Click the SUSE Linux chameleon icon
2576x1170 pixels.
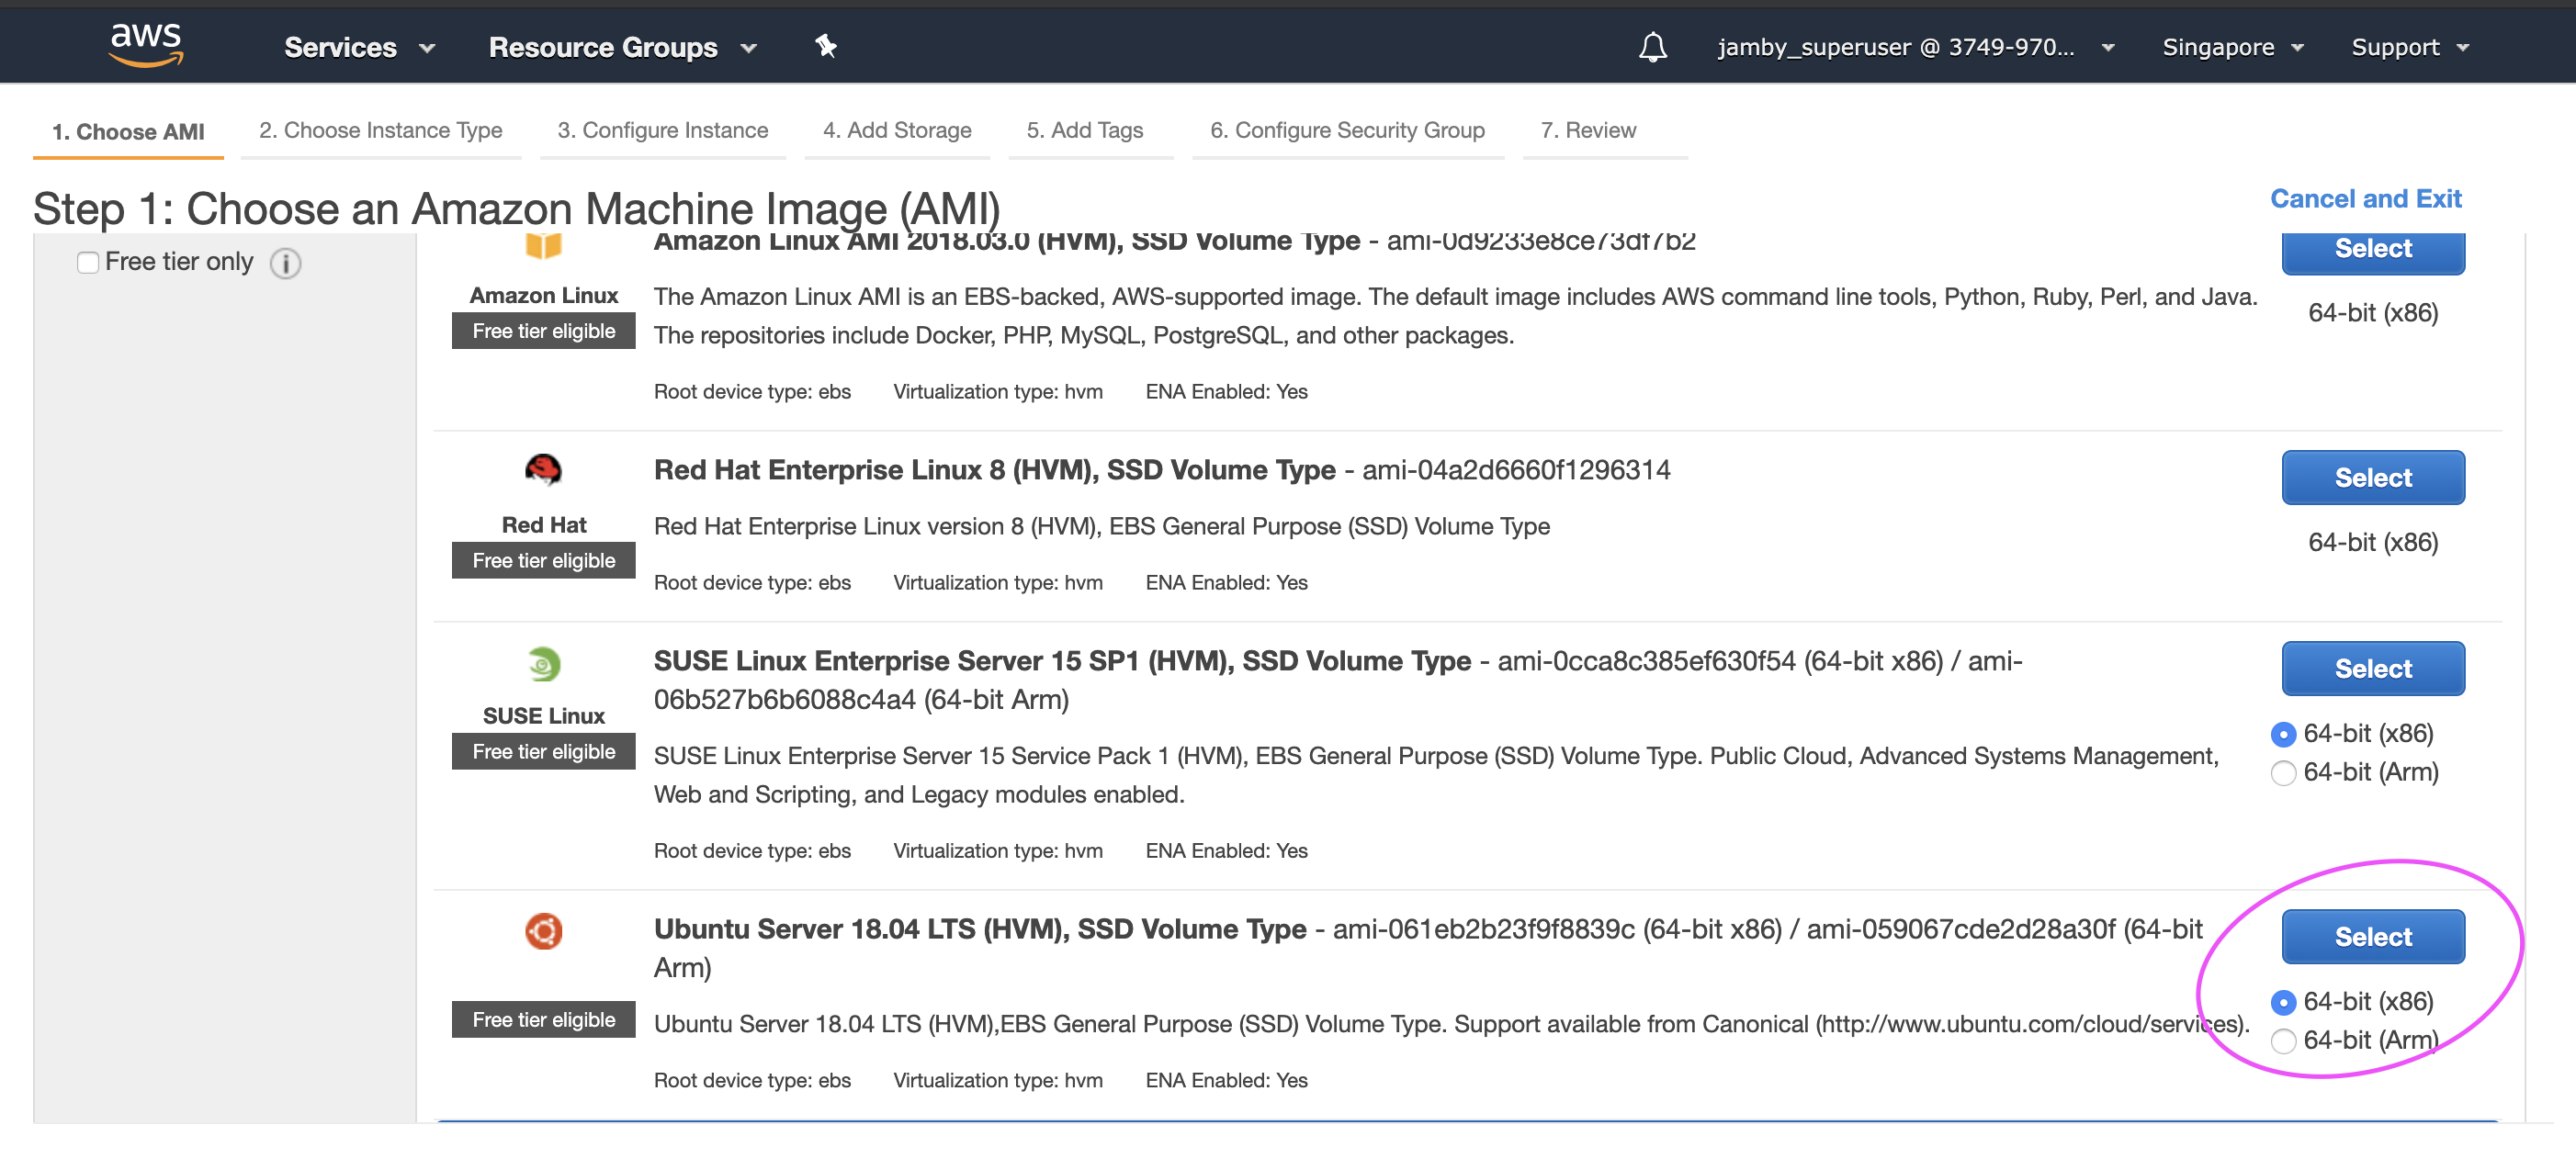click(543, 663)
